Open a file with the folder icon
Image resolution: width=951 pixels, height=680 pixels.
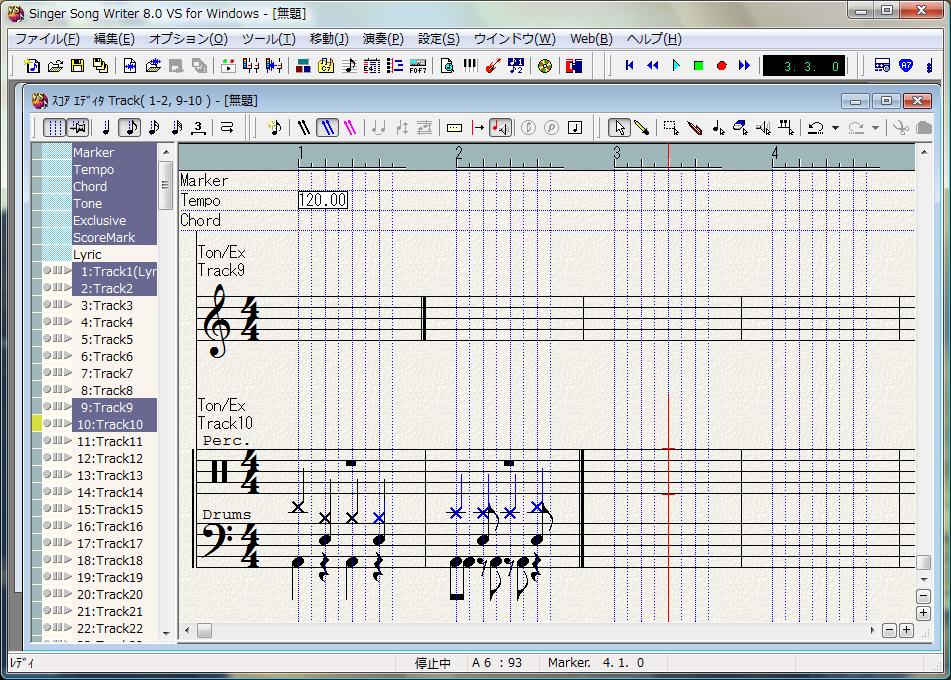tap(55, 66)
